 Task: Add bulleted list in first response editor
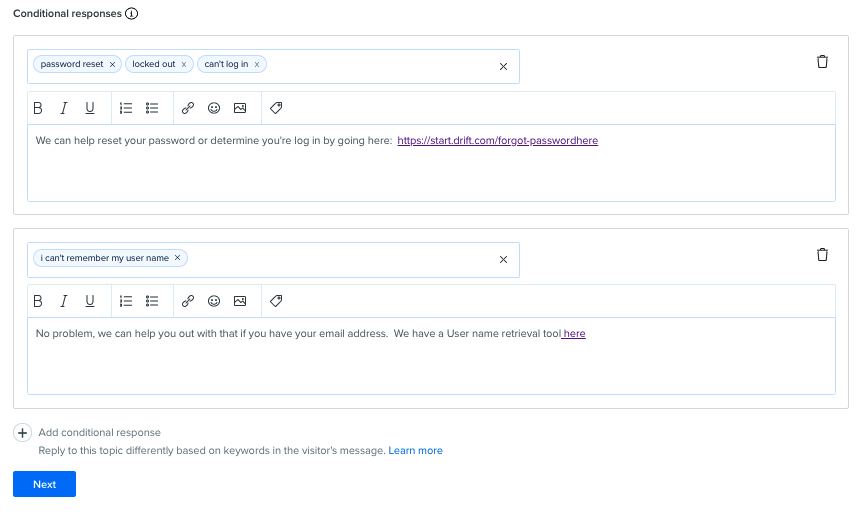(152, 108)
